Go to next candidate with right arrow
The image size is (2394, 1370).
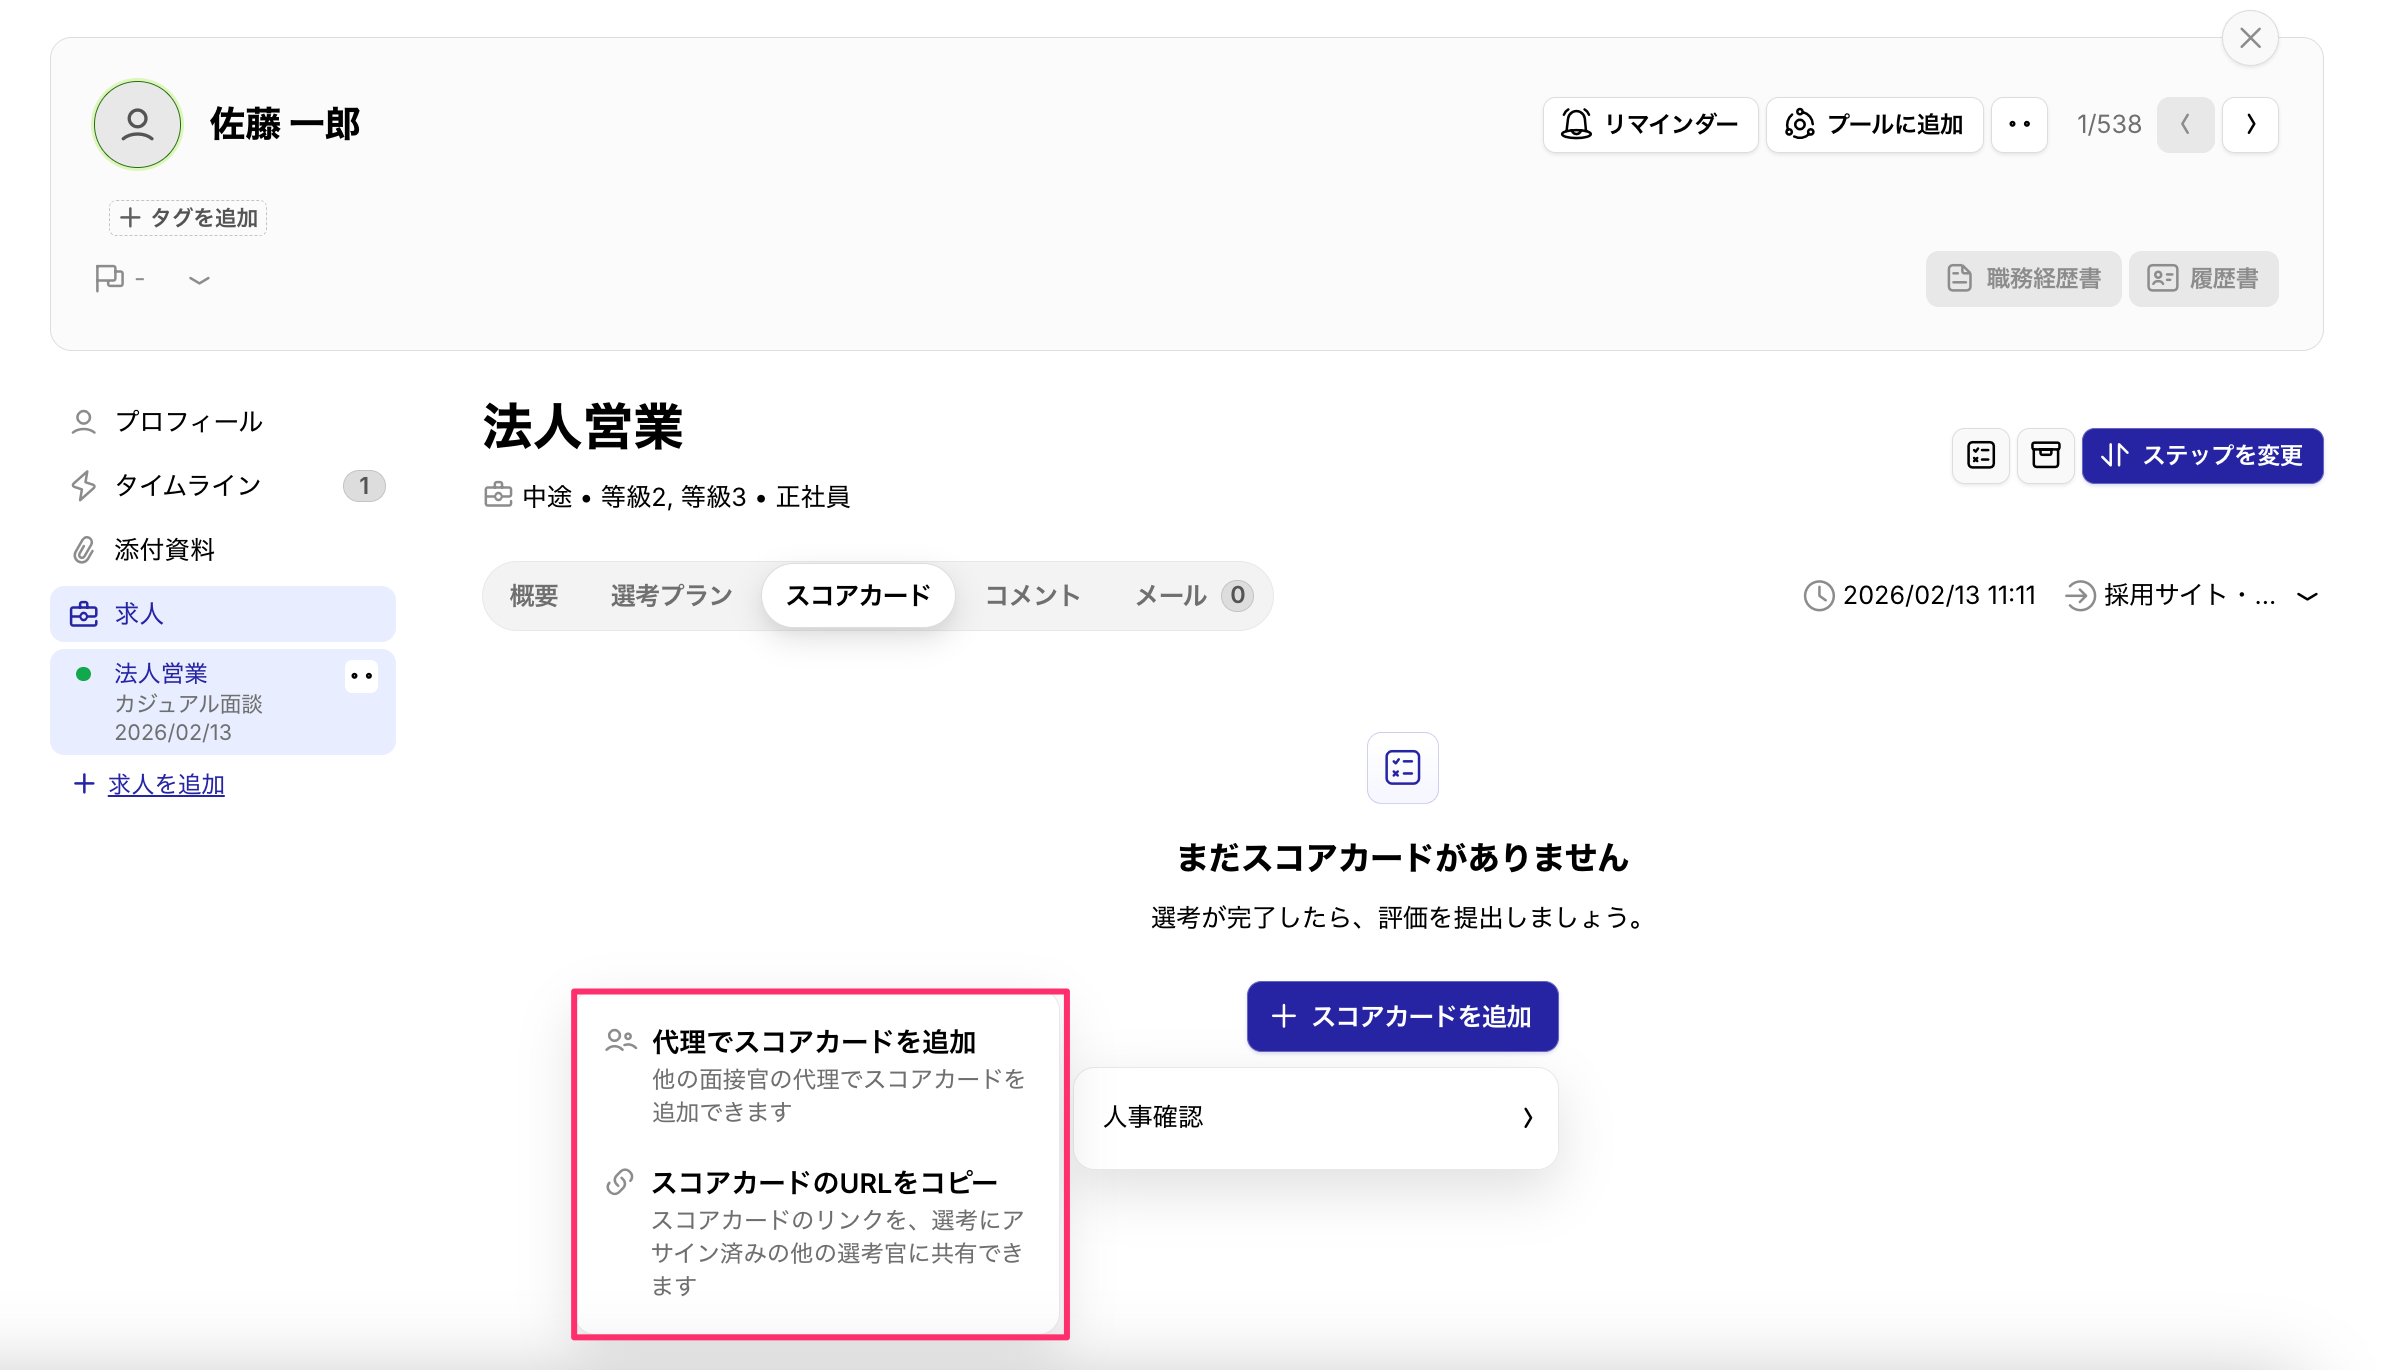[x=2250, y=124]
